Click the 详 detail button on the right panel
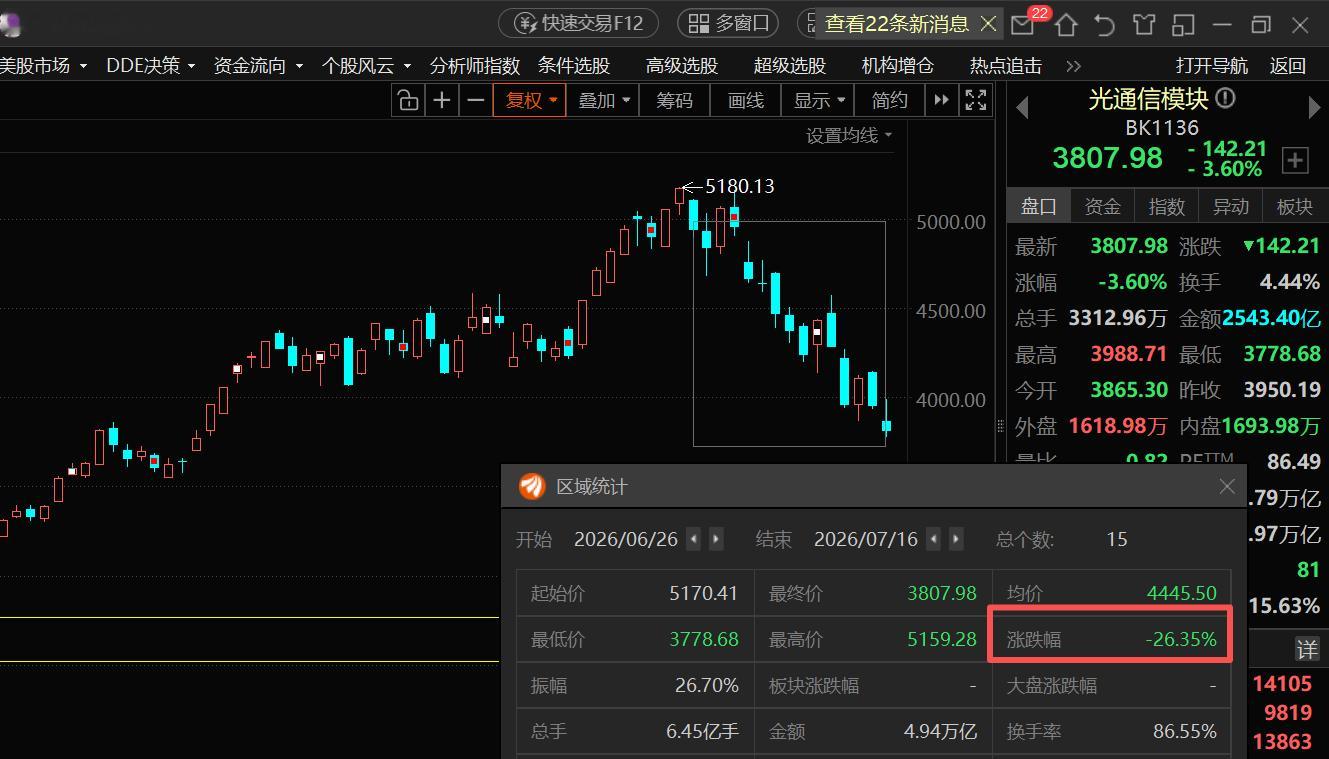The image size is (1329, 759). point(1307,650)
